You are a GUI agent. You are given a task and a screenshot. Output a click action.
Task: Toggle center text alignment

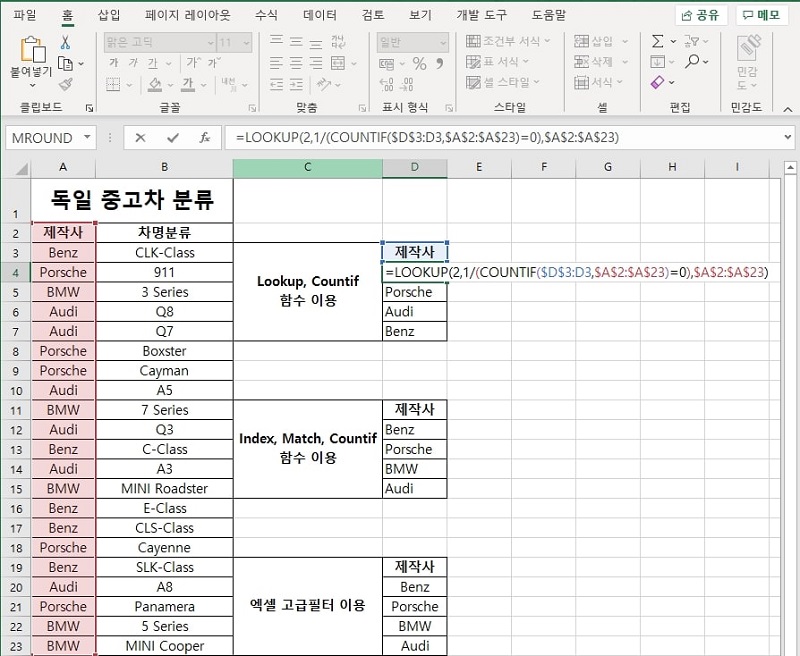[x=296, y=63]
